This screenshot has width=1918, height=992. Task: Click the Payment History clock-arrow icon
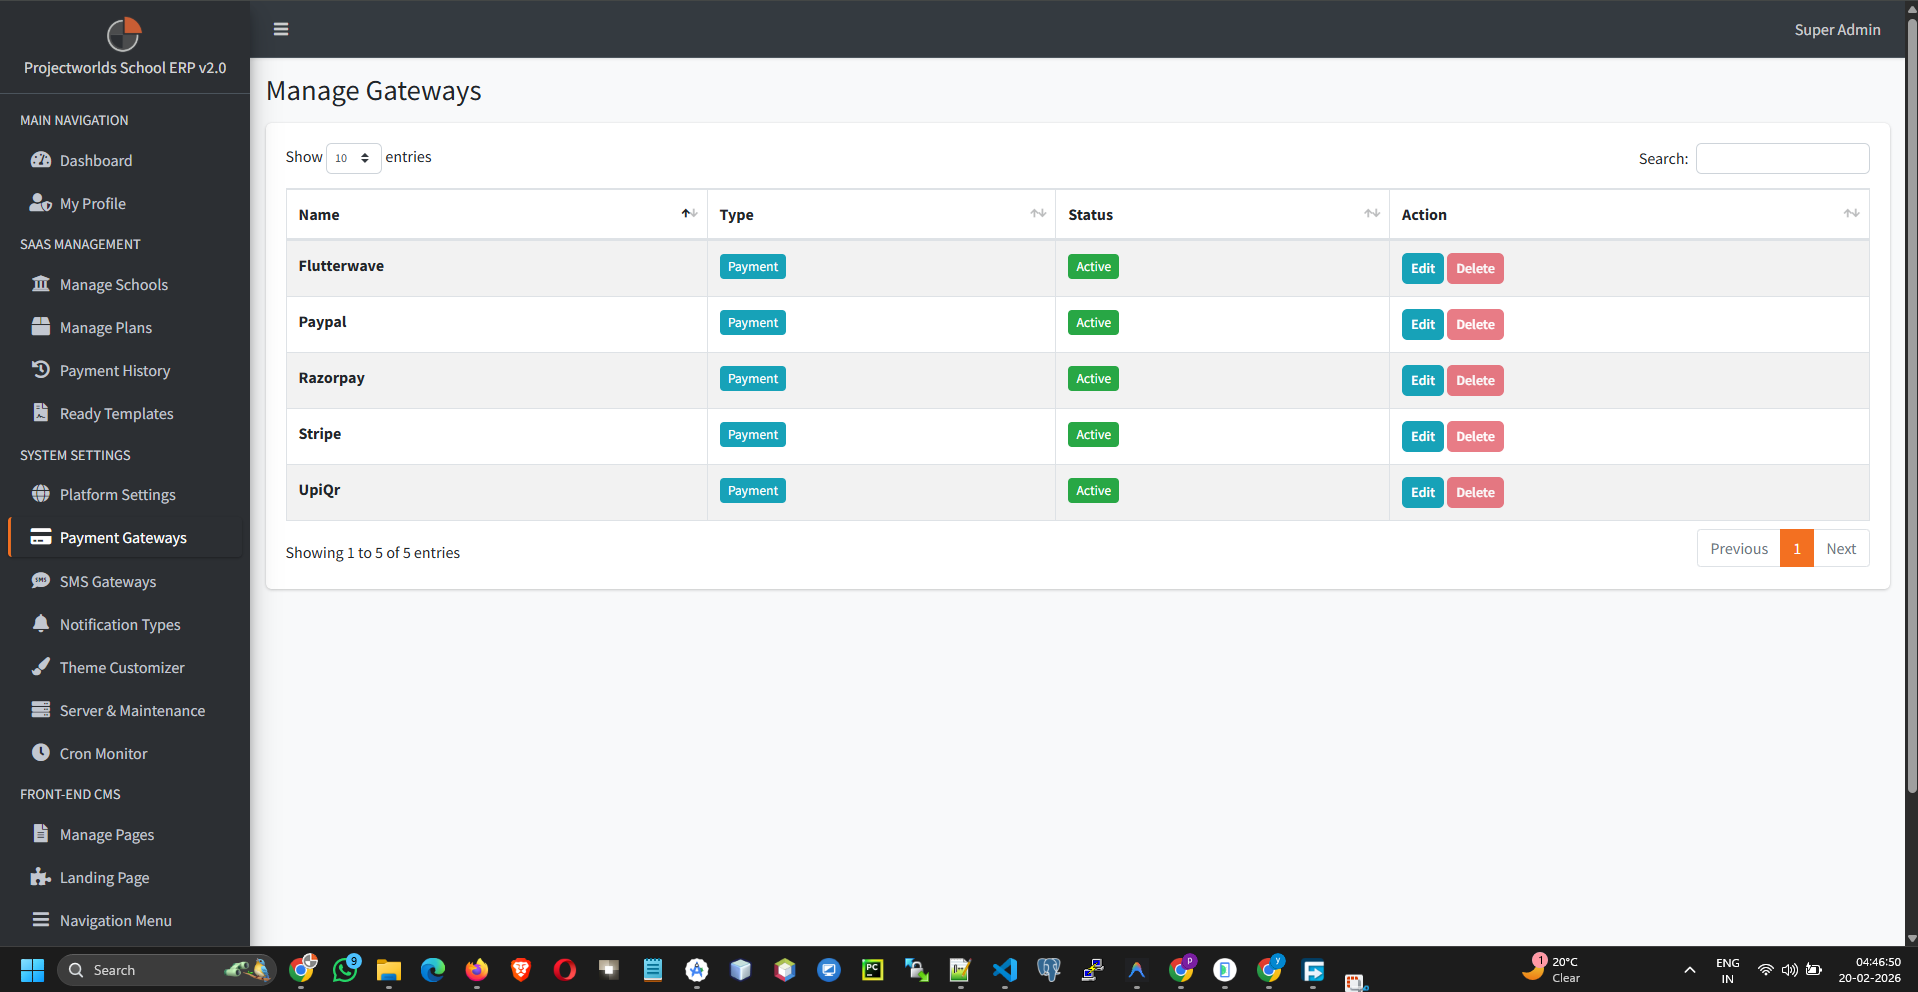[x=41, y=370]
